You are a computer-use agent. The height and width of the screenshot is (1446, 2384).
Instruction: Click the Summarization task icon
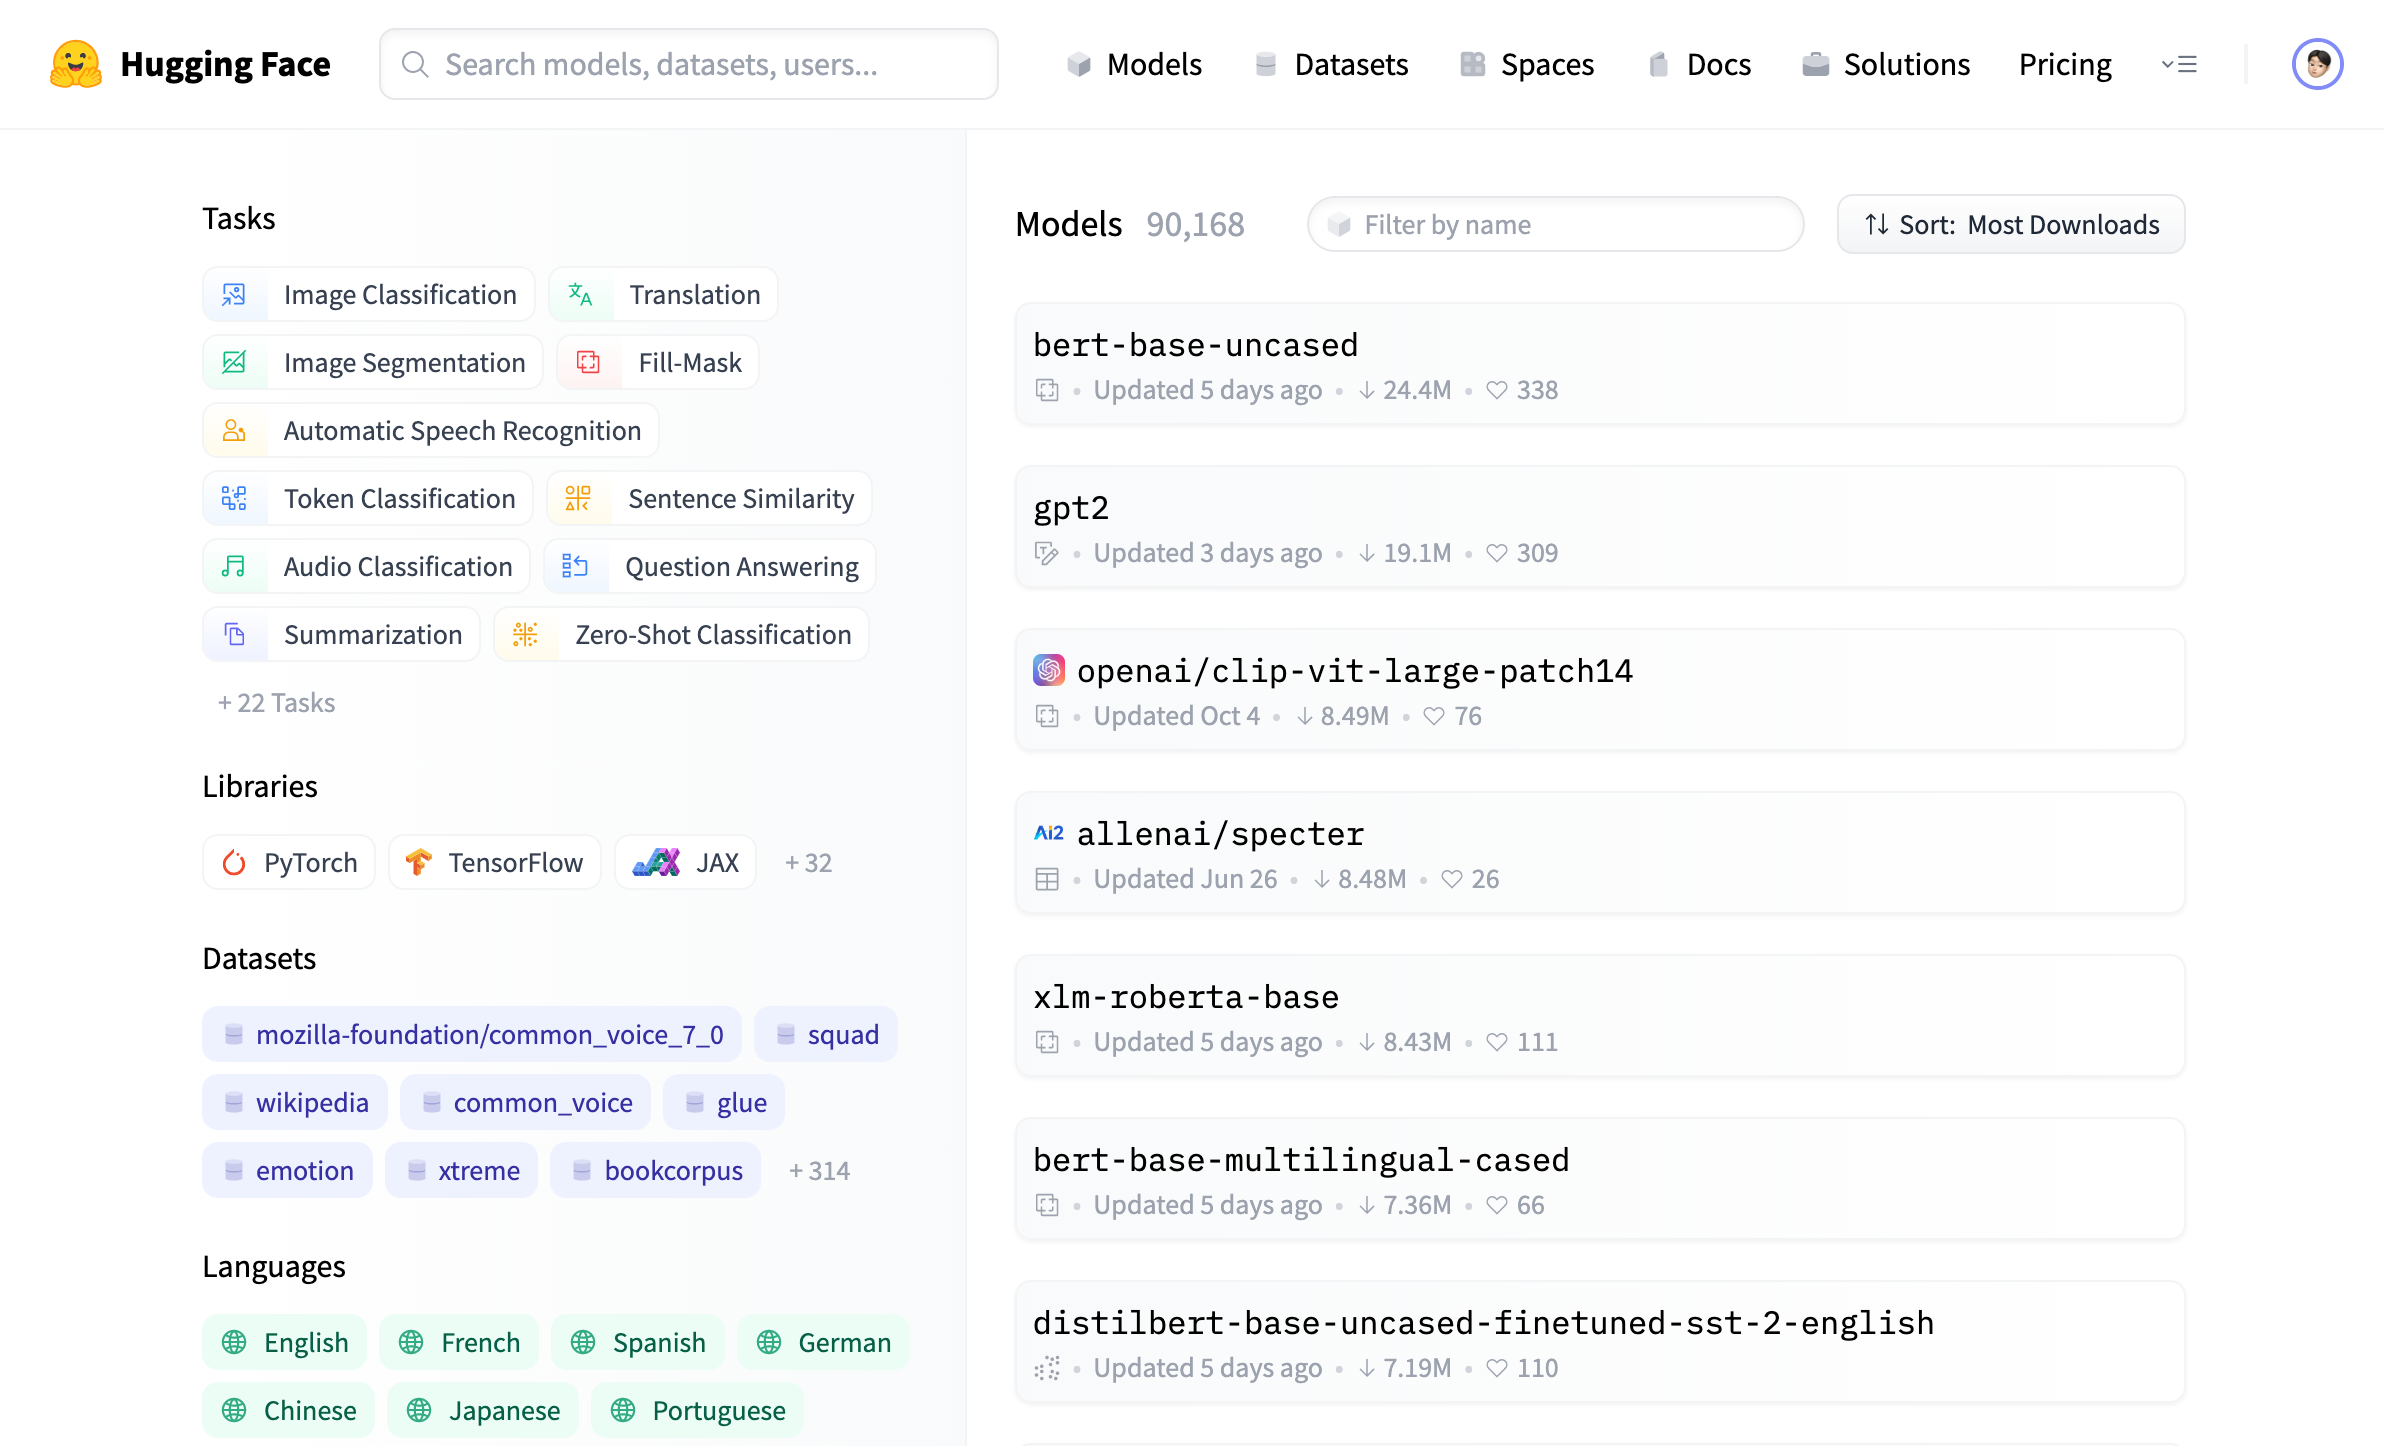point(235,635)
